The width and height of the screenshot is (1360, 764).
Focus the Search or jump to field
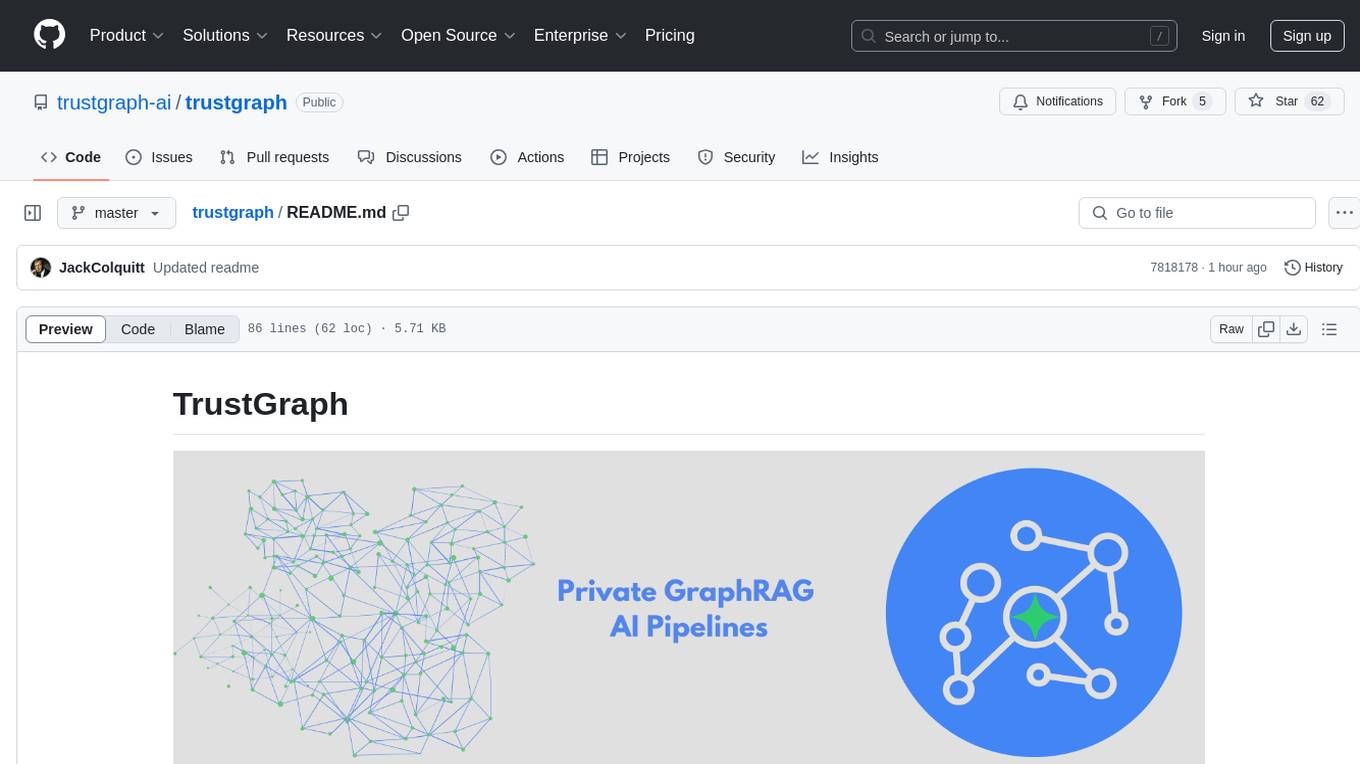(1014, 36)
